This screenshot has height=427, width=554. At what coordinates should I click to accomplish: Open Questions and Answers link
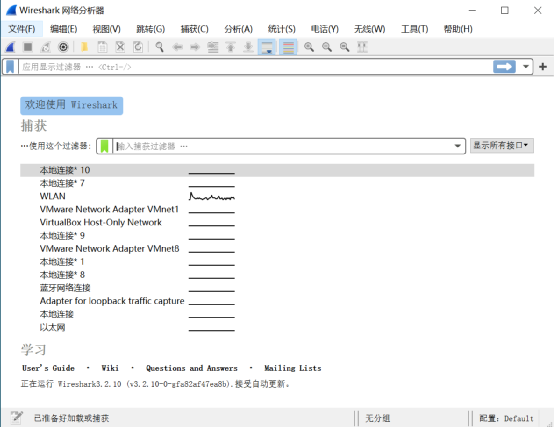click(x=192, y=368)
